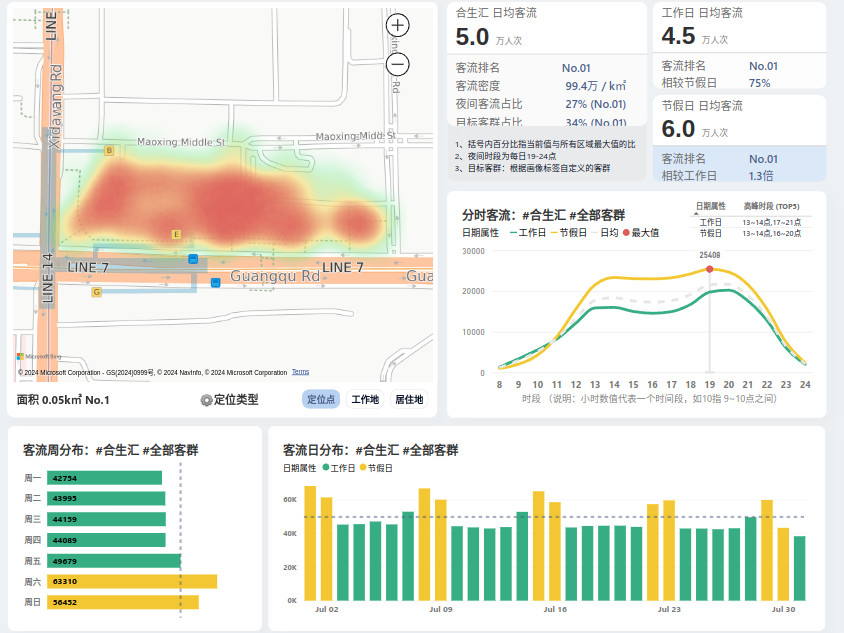844x633 pixels.
Task: Sort peak table by 日期属性 header
Action: pyautogui.click(x=711, y=206)
